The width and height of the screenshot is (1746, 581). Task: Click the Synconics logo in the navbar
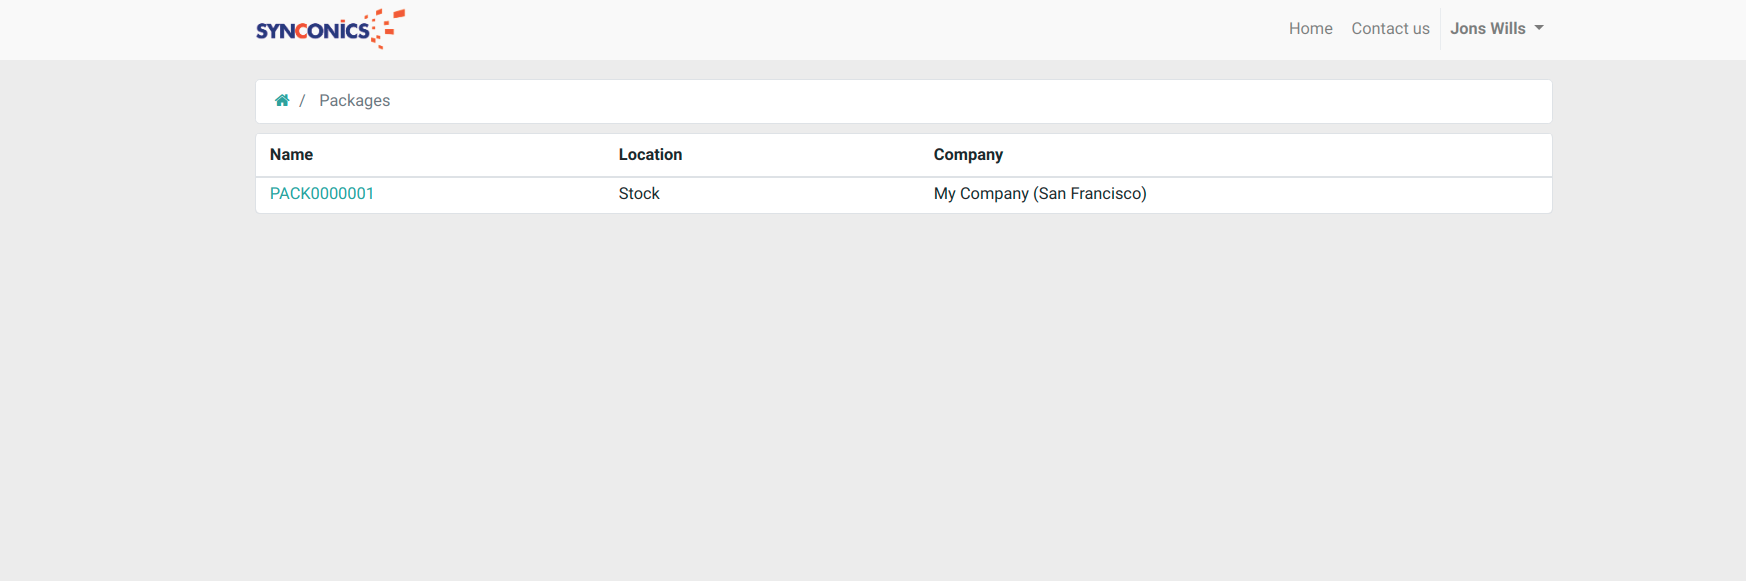click(x=330, y=29)
